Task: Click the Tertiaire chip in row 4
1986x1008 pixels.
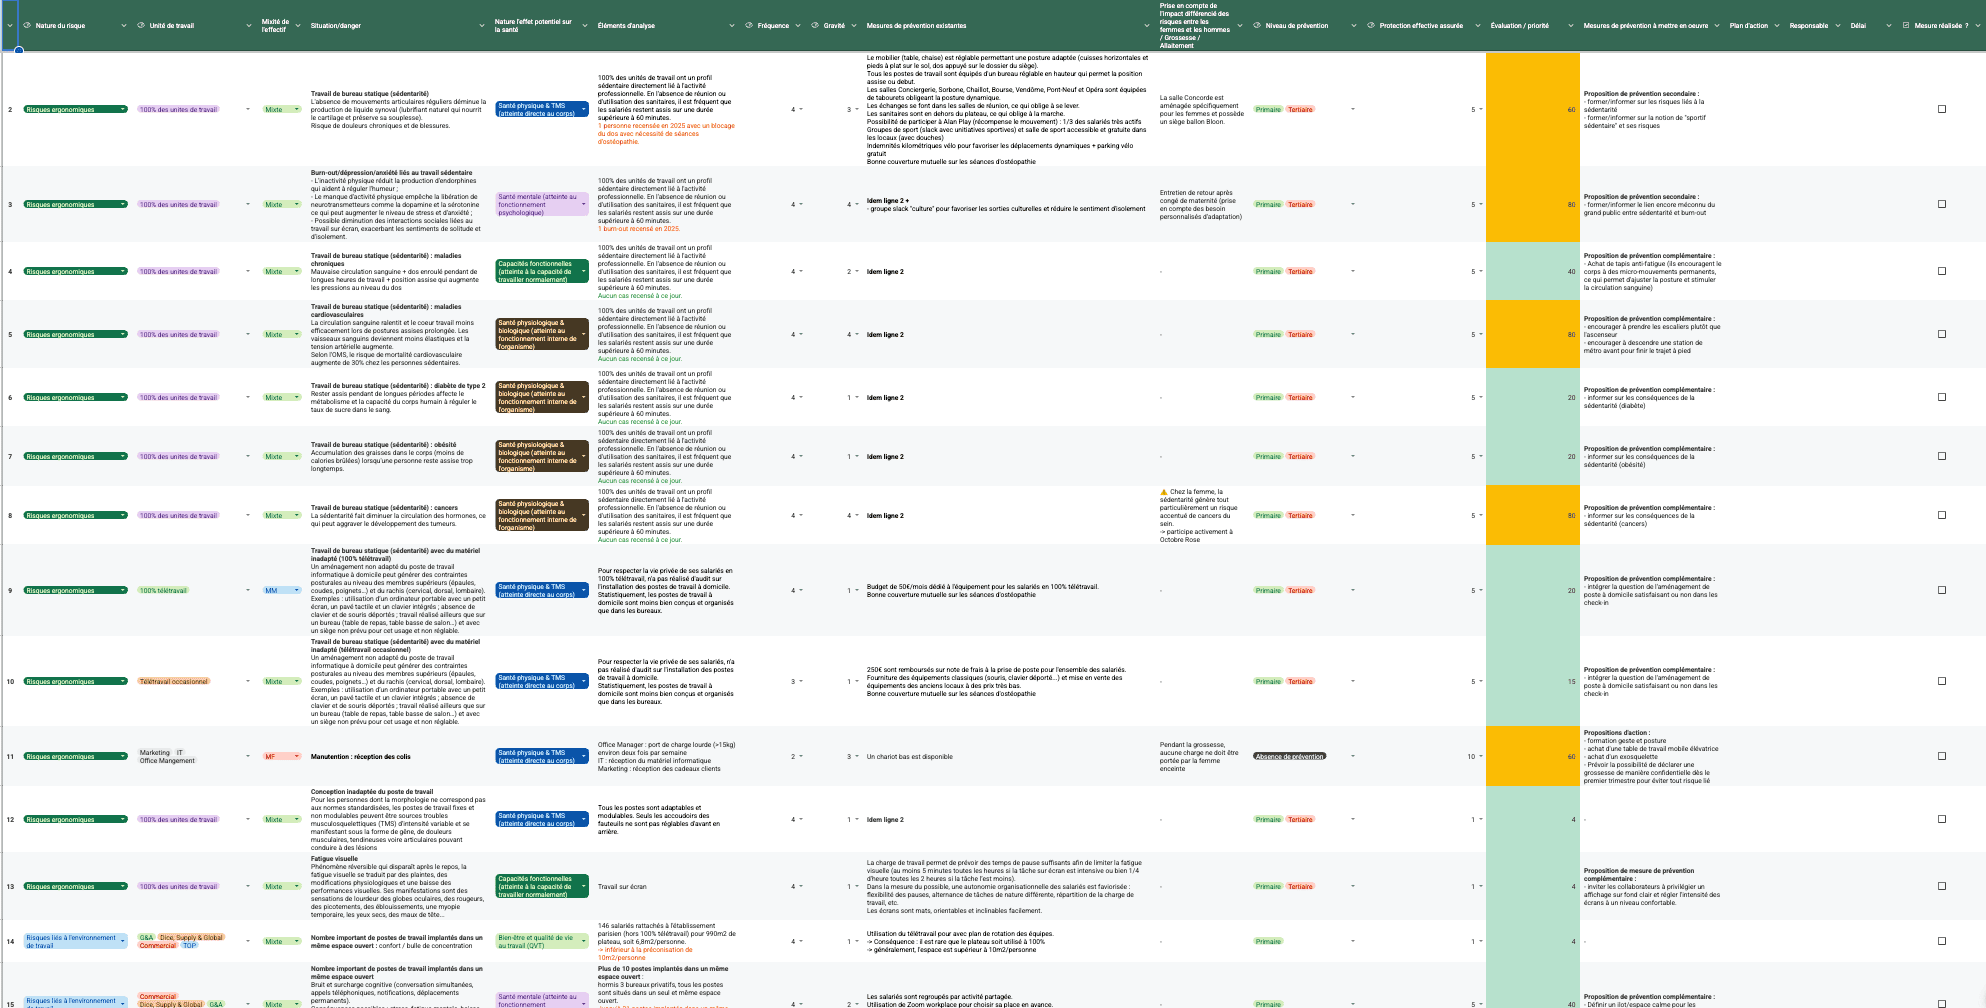Action: point(1300,271)
